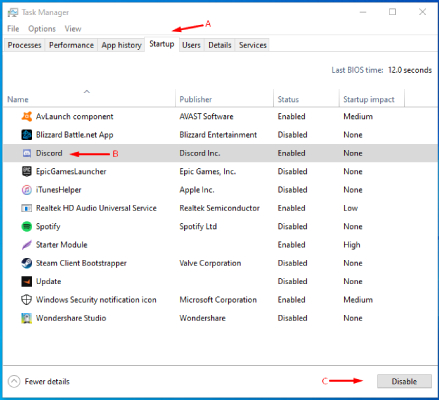Click 'AVAST Software' publisher cell

(x=206, y=116)
